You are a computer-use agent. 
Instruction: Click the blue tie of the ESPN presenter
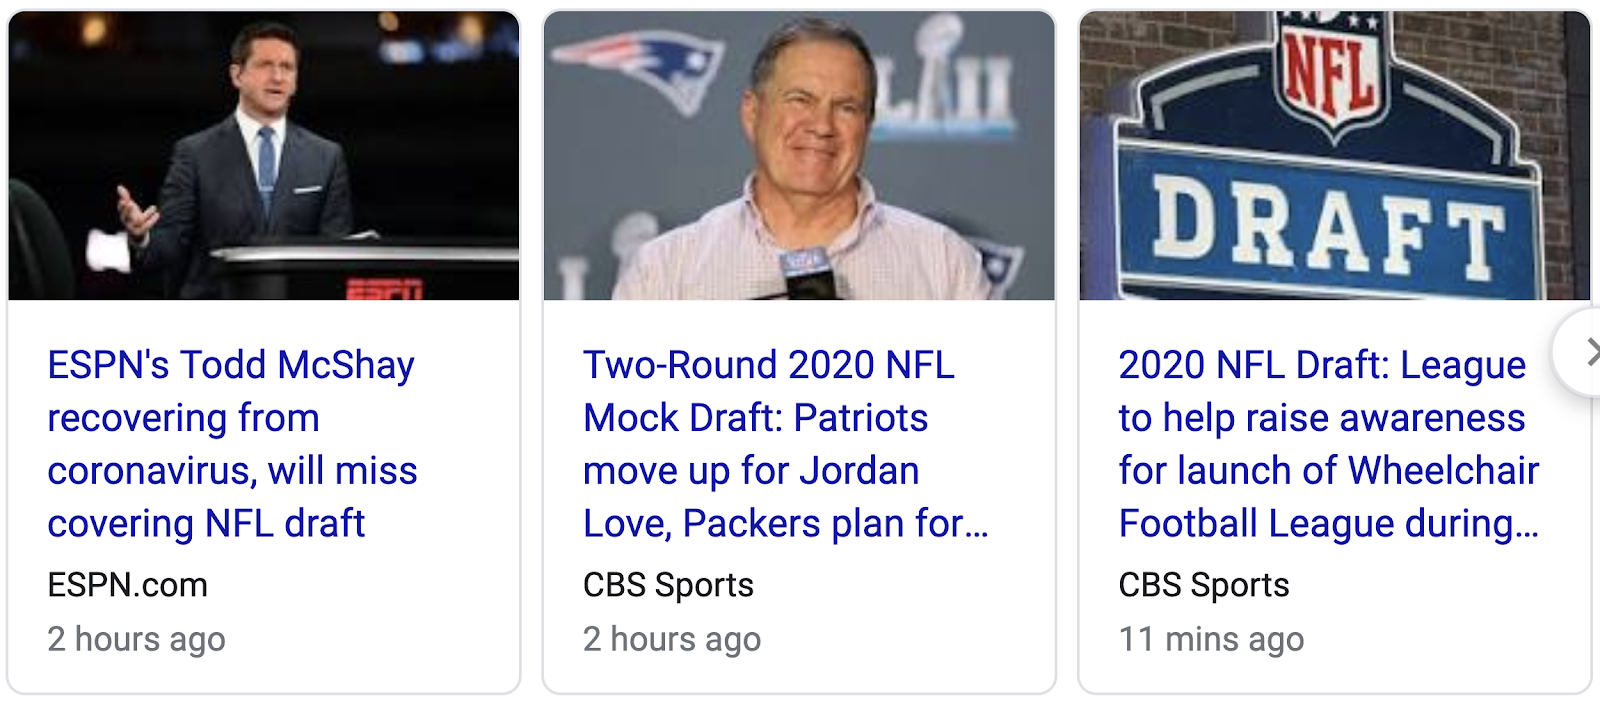coord(266,165)
